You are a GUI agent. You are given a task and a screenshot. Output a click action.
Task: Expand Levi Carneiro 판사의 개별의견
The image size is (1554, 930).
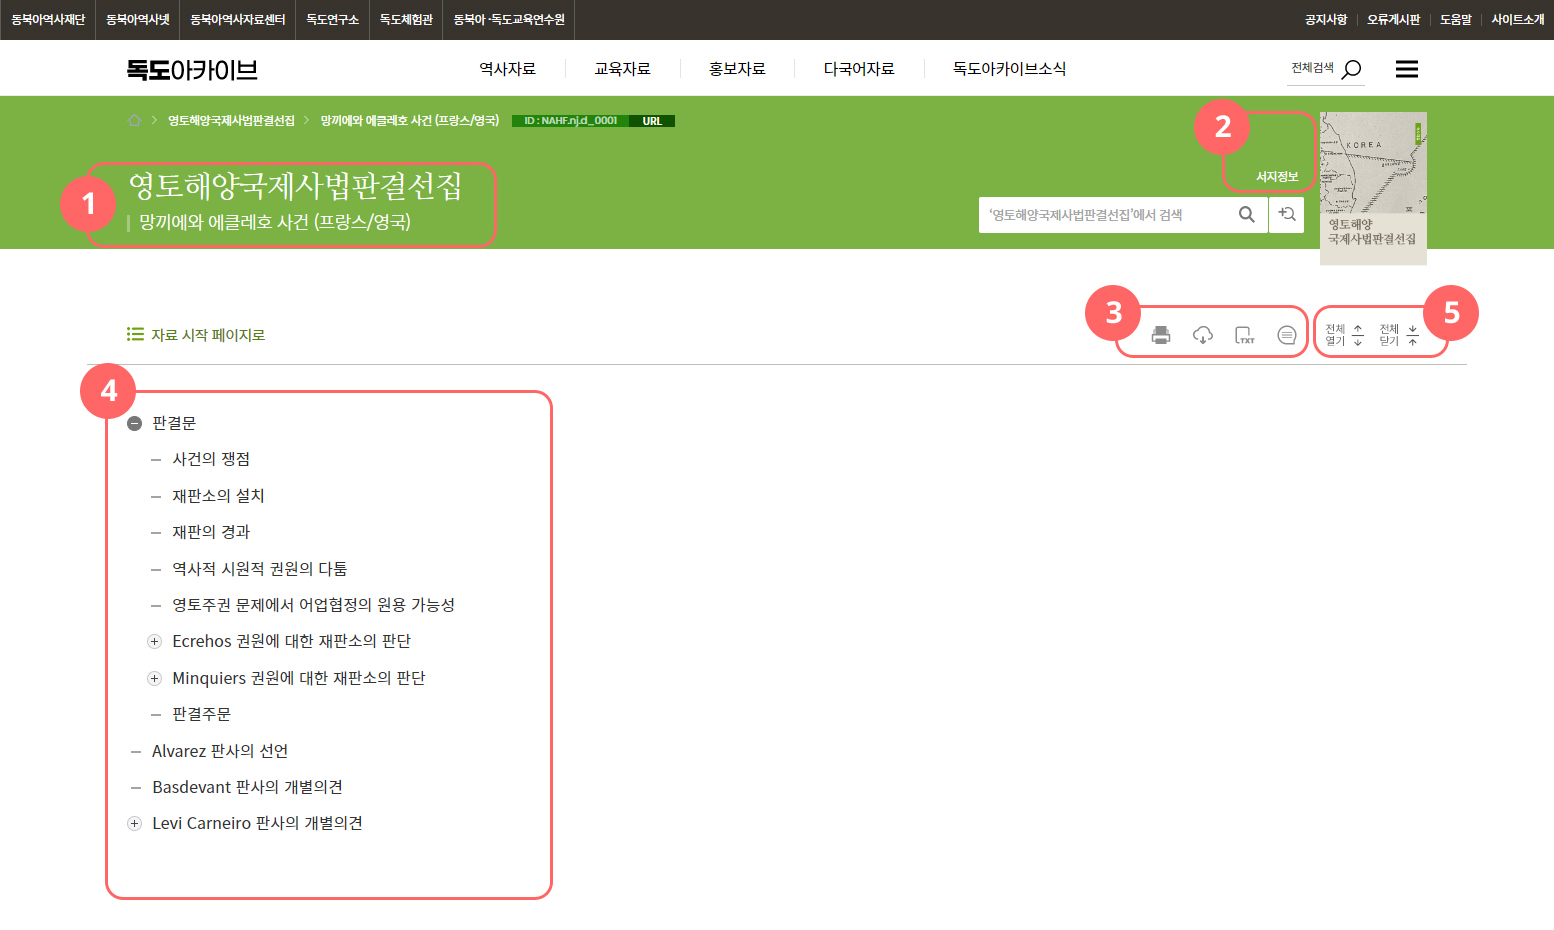point(135,823)
